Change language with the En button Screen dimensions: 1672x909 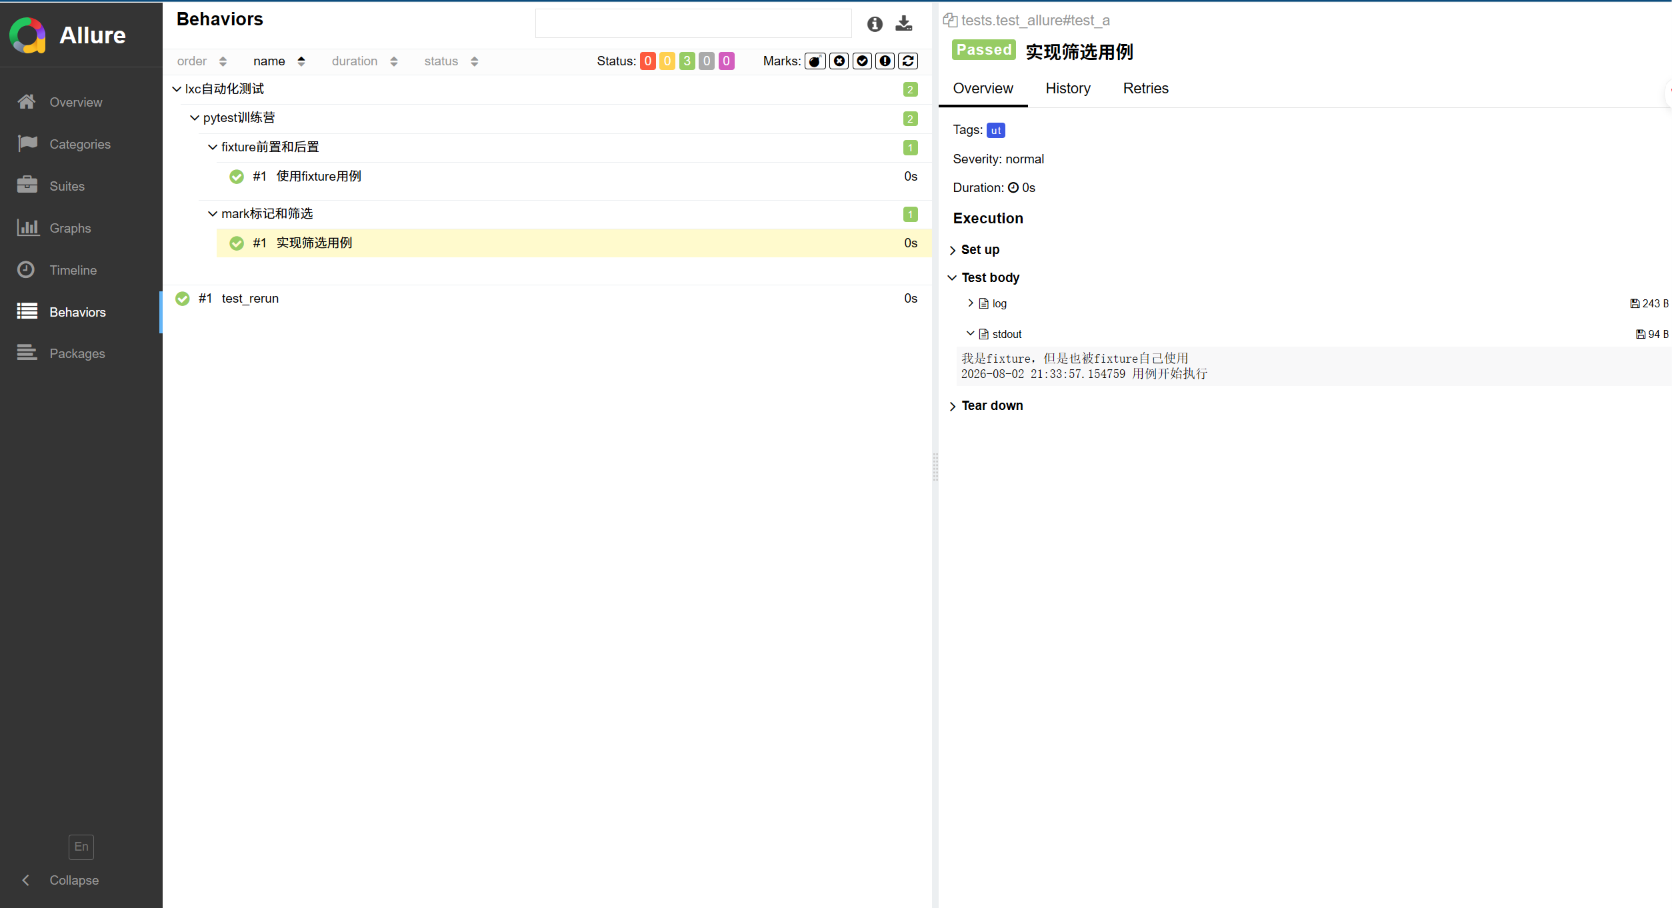coord(81,847)
